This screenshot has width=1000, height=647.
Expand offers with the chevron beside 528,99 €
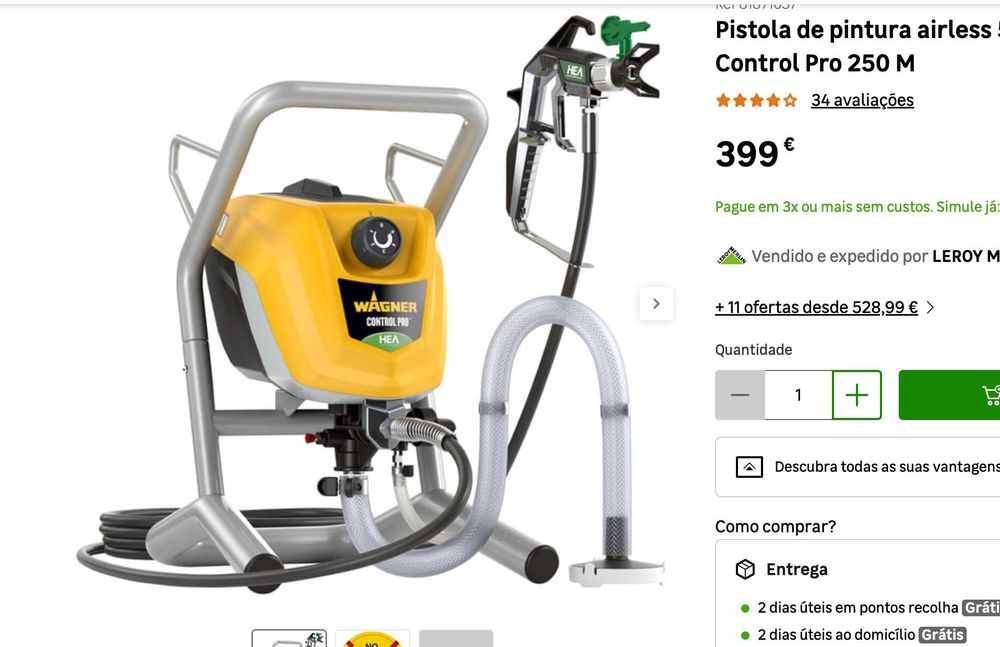[930, 308]
